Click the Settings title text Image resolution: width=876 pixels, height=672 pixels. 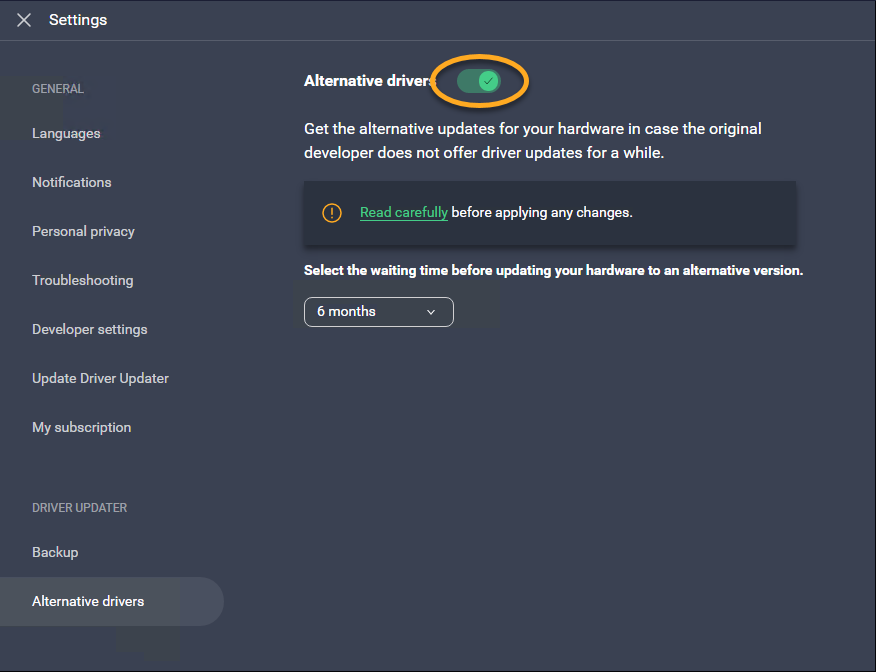[x=78, y=20]
